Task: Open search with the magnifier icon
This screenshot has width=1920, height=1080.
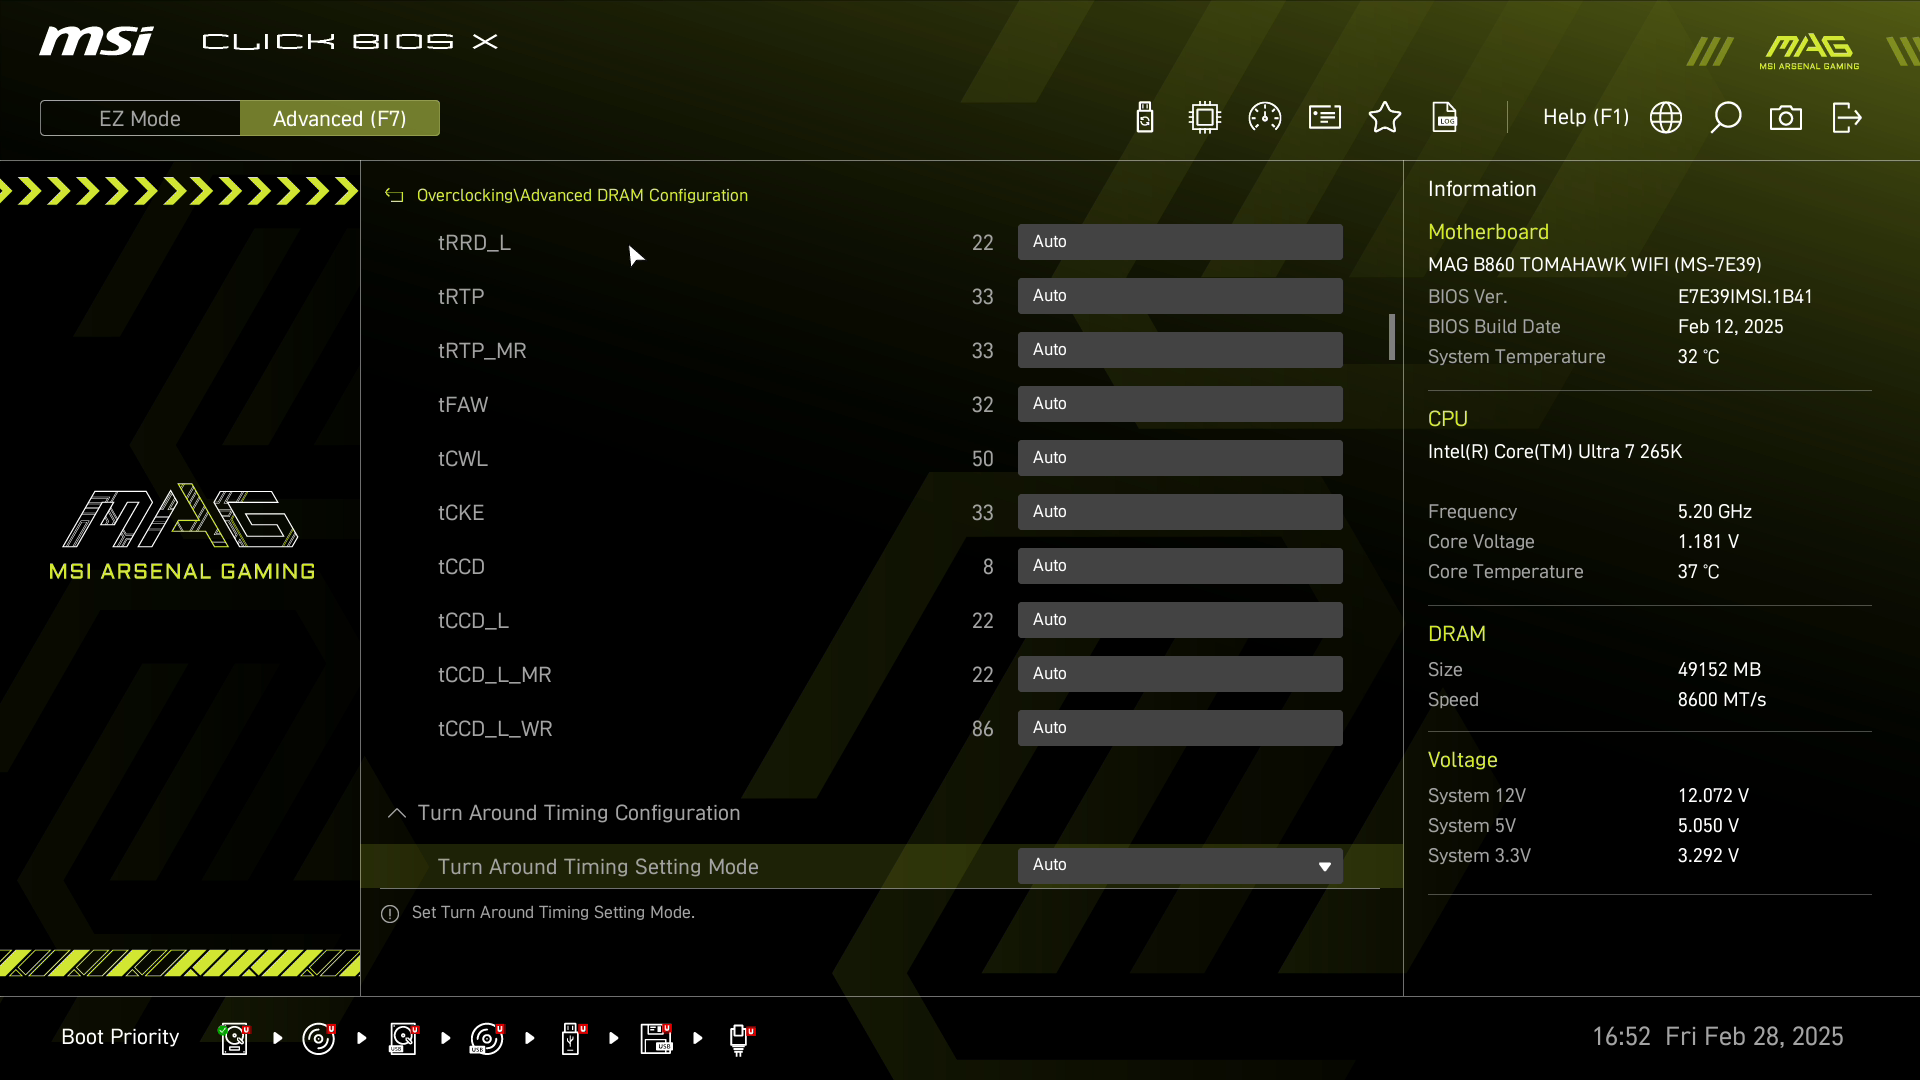Action: pos(1726,117)
